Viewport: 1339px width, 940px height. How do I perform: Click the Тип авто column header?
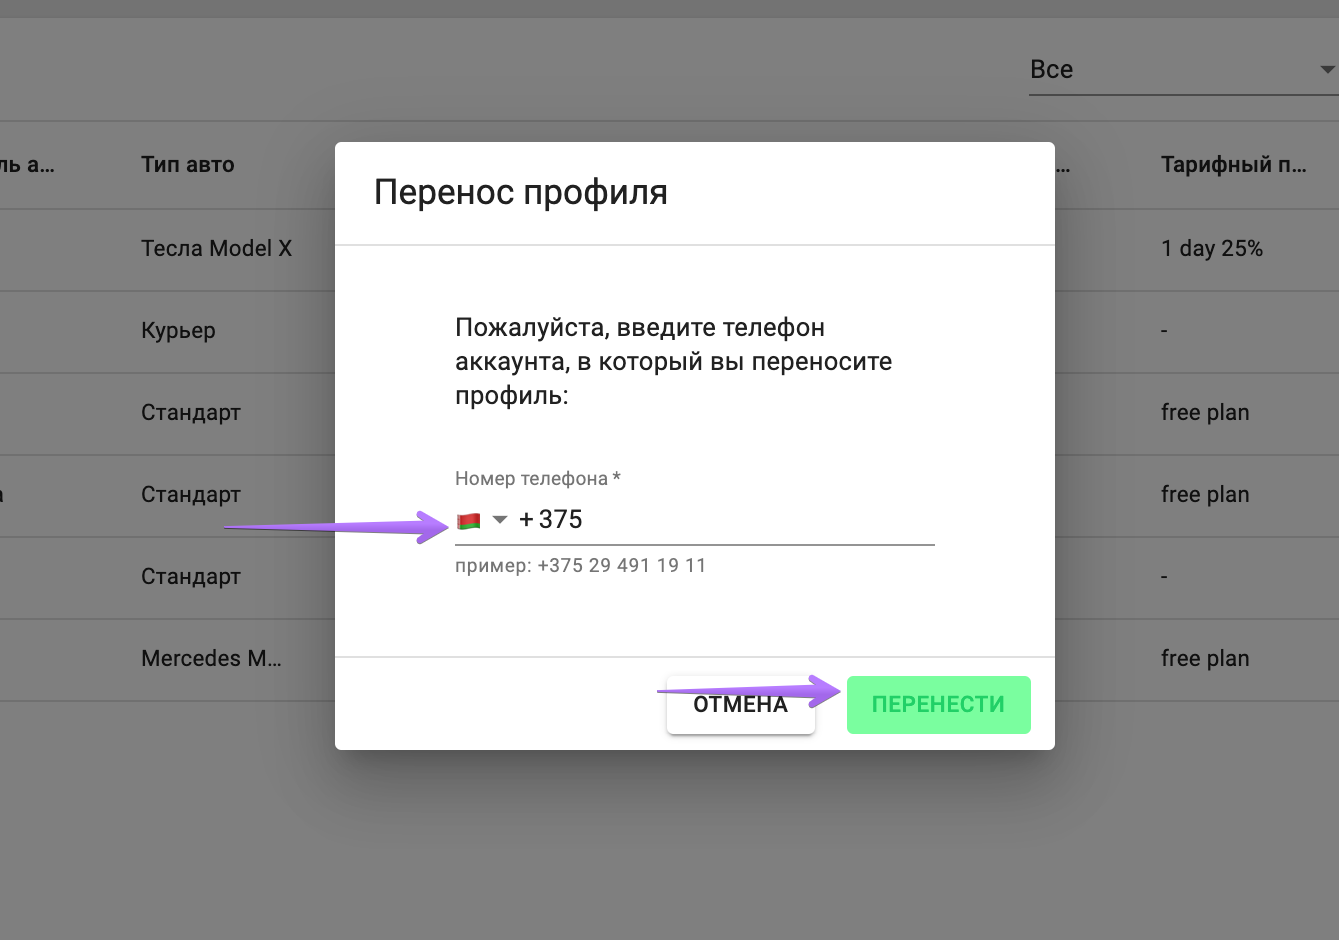pyautogui.click(x=188, y=165)
